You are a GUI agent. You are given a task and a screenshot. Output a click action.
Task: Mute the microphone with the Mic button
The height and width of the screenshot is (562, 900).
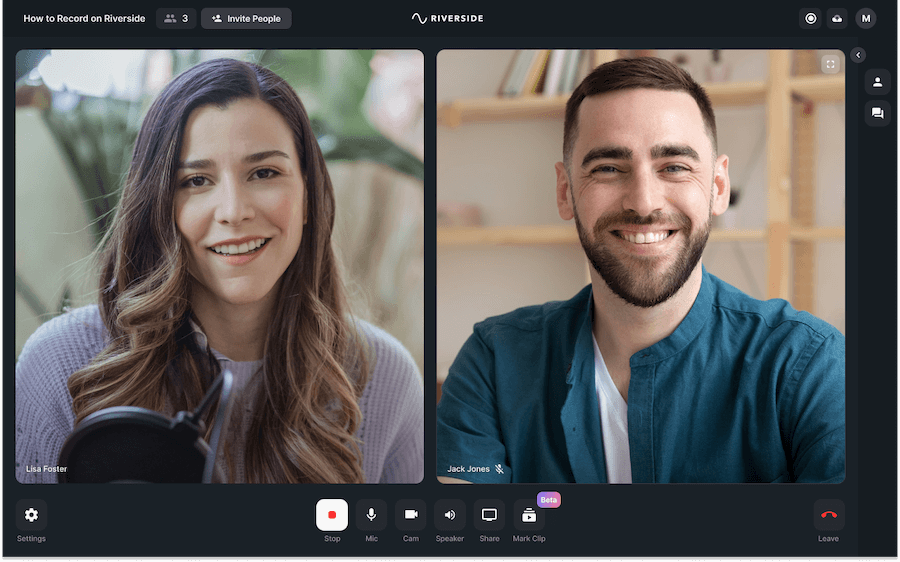coord(371,514)
